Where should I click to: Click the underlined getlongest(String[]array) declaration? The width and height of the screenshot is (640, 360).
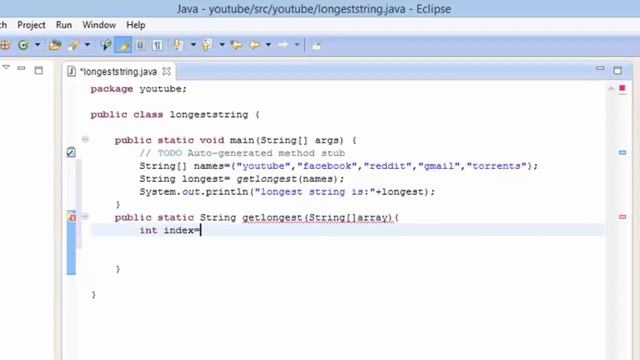[317, 218]
